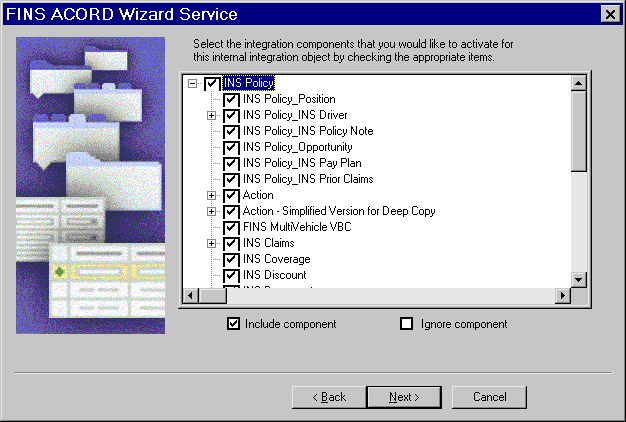Uncheck the INS Claims checkbox
This screenshot has width=626, height=422.
point(231,243)
